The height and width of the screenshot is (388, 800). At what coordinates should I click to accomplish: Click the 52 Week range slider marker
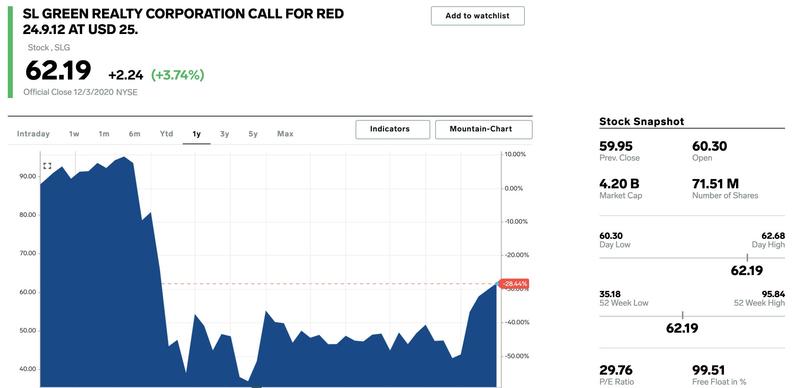[682, 316]
